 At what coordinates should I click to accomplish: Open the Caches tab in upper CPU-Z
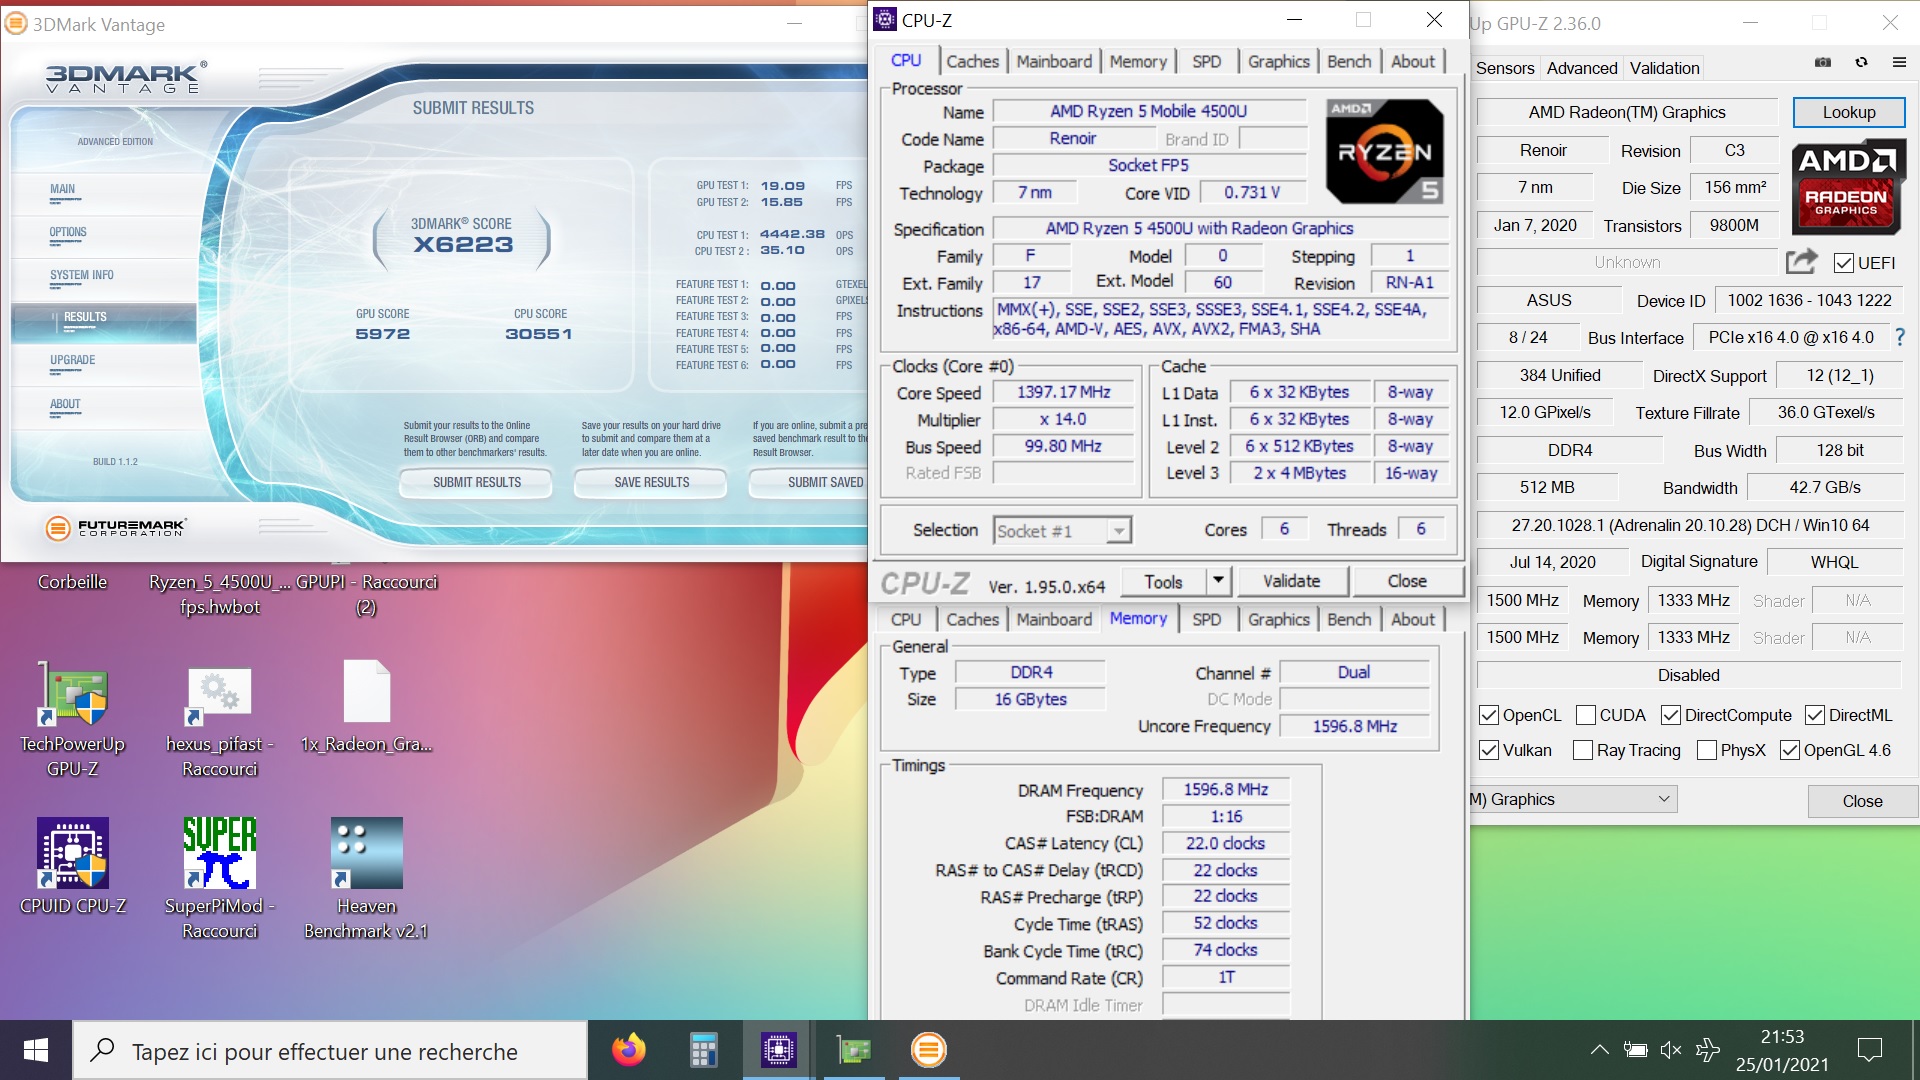[972, 61]
